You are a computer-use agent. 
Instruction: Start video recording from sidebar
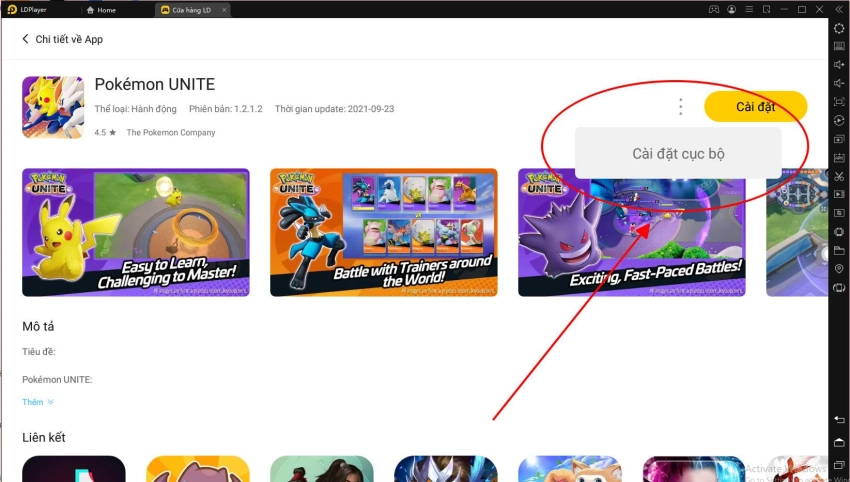pos(839,194)
